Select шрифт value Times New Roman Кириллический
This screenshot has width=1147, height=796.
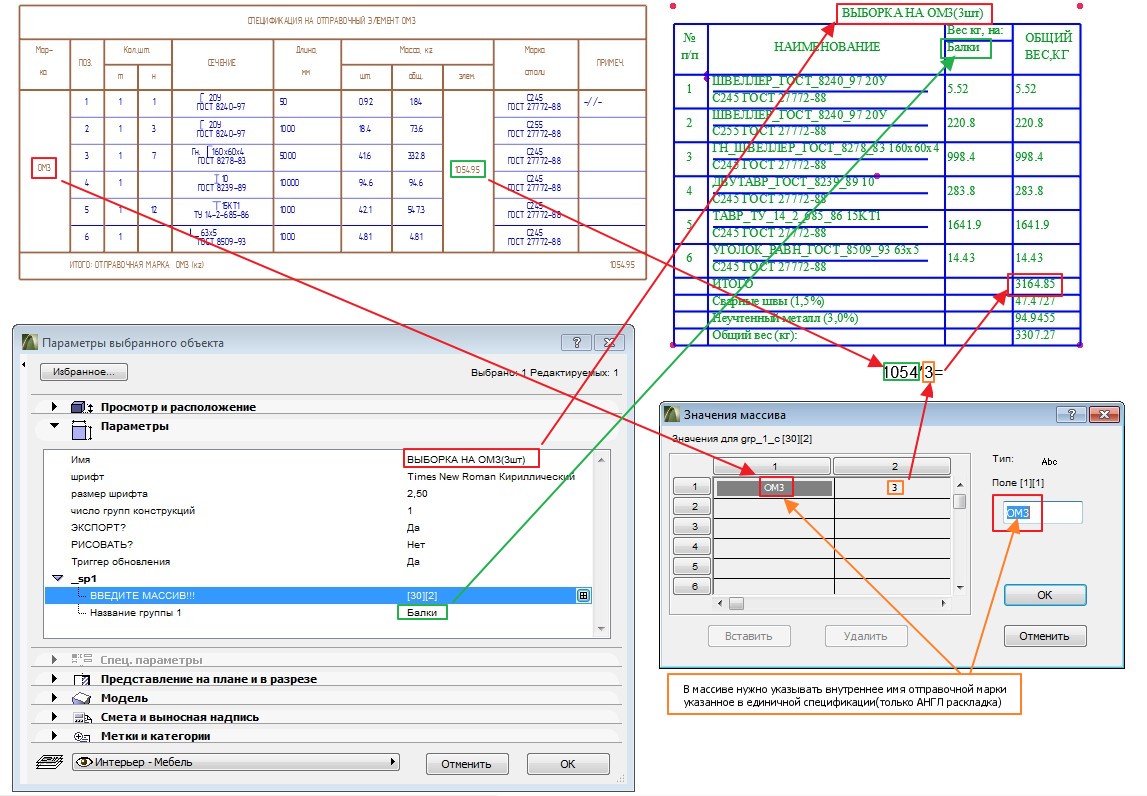tap(491, 476)
